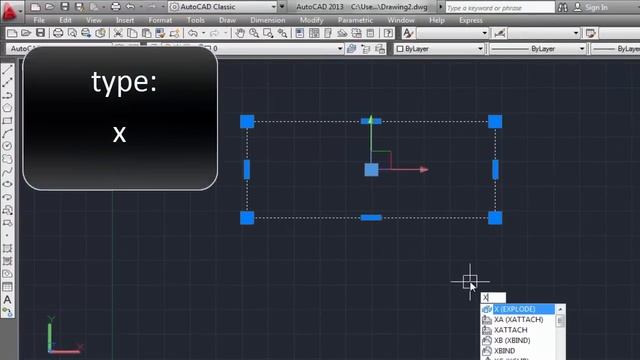Open the text style dropdown
The height and width of the screenshot is (360, 640).
tap(452, 33)
